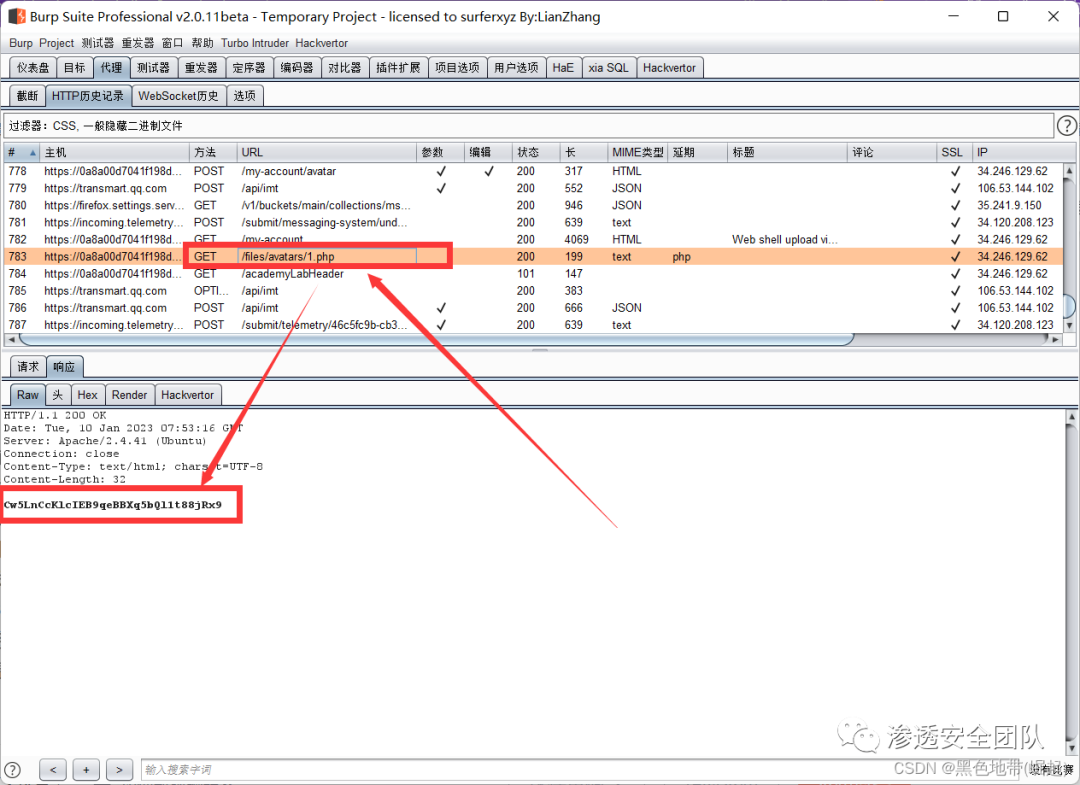
Task: Open the 选项 proxy sub-tab
Action: click(x=245, y=96)
